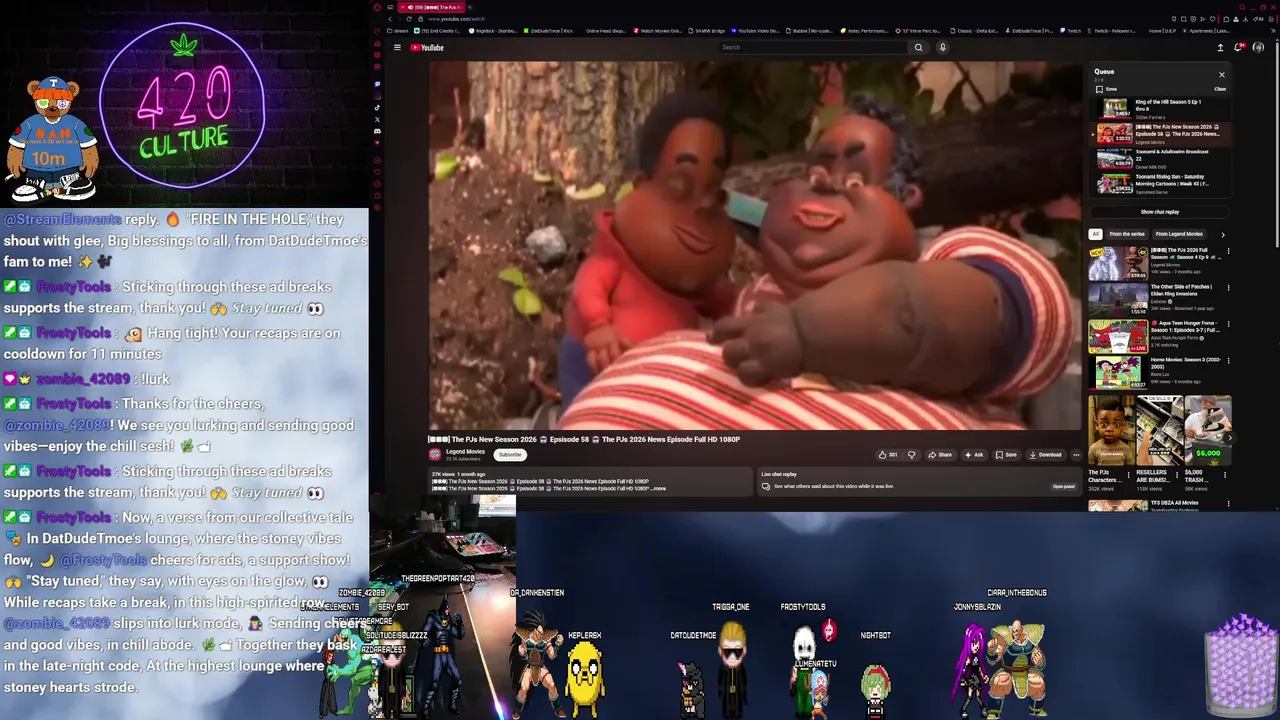The image size is (1280, 720).
Task: Reload the page with browser refresh icon
Action: coord(410,19)
